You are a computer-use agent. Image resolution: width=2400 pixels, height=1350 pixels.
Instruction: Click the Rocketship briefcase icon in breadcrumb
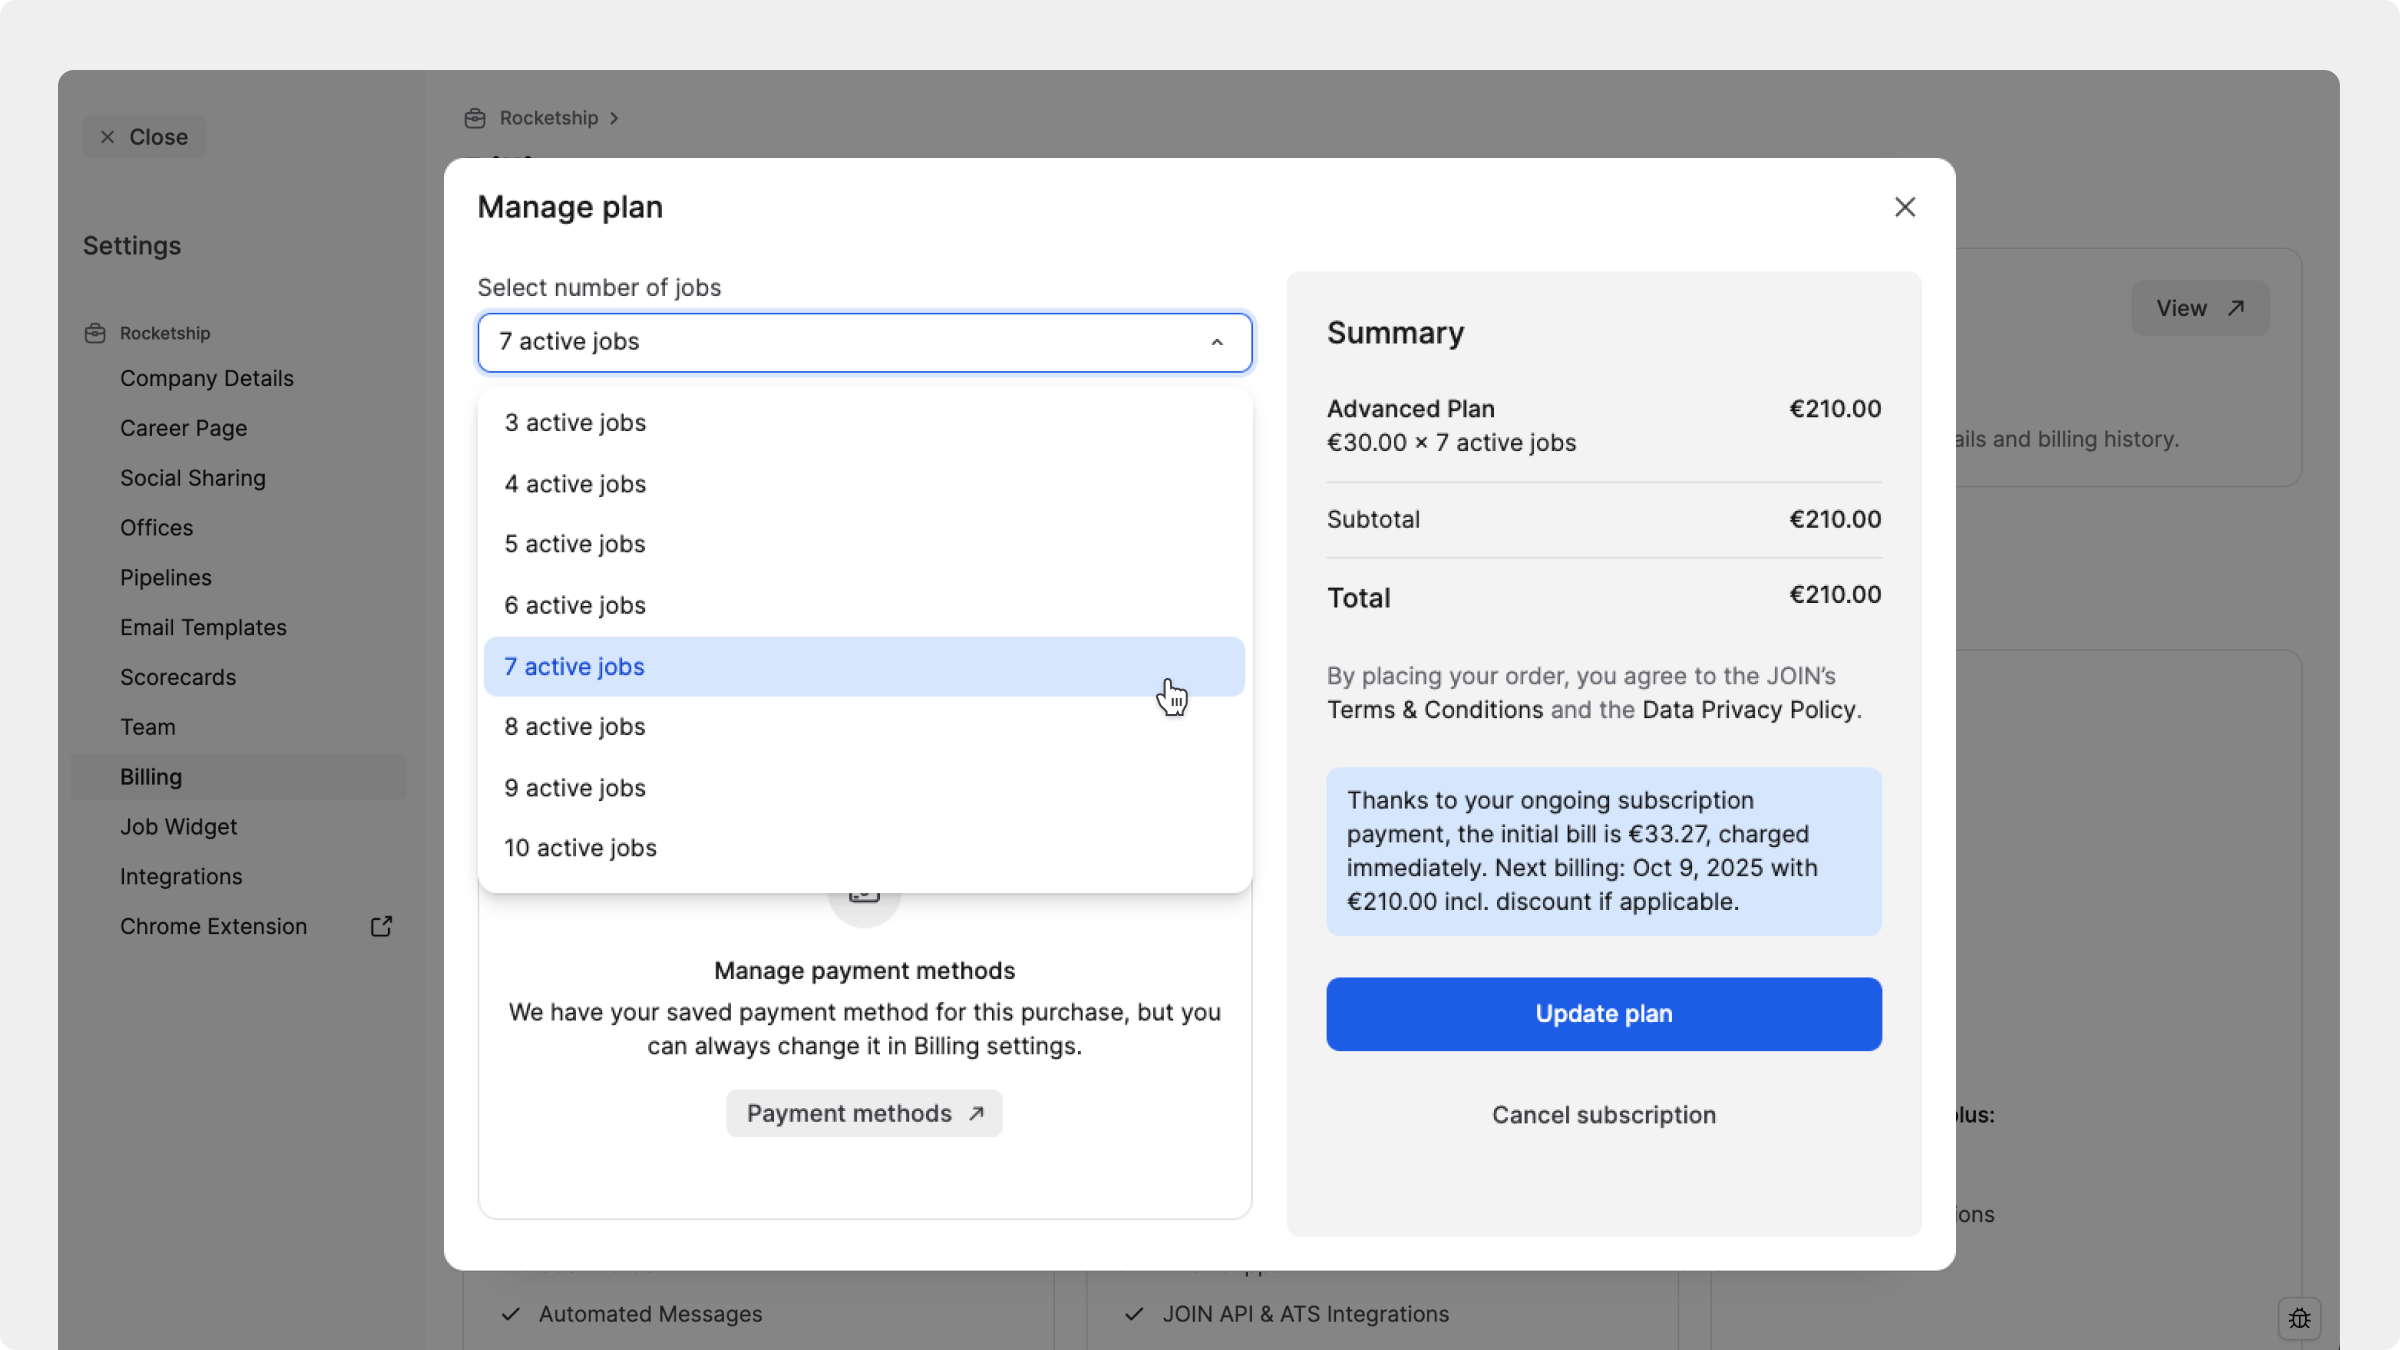475,119
